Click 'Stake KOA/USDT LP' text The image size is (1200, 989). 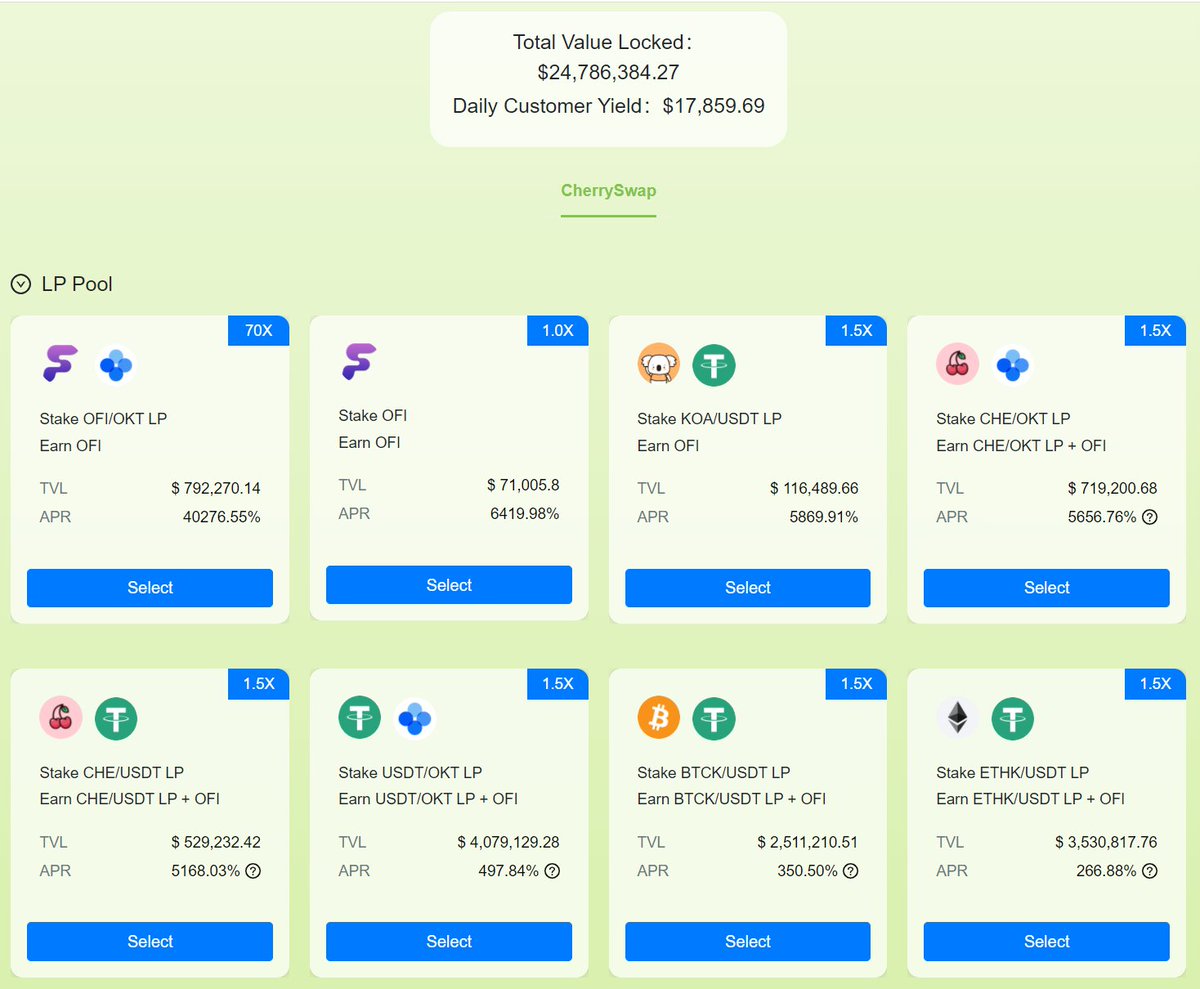click(x=709, y=418)
